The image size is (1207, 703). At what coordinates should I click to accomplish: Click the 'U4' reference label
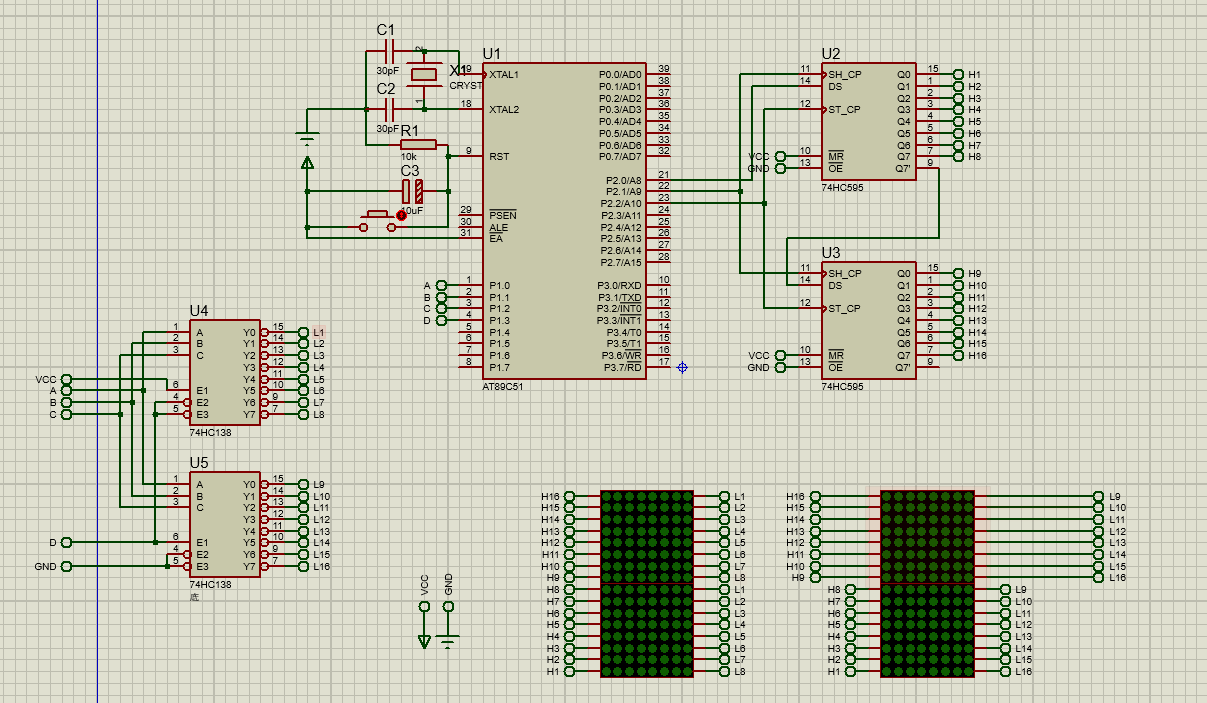199,311
